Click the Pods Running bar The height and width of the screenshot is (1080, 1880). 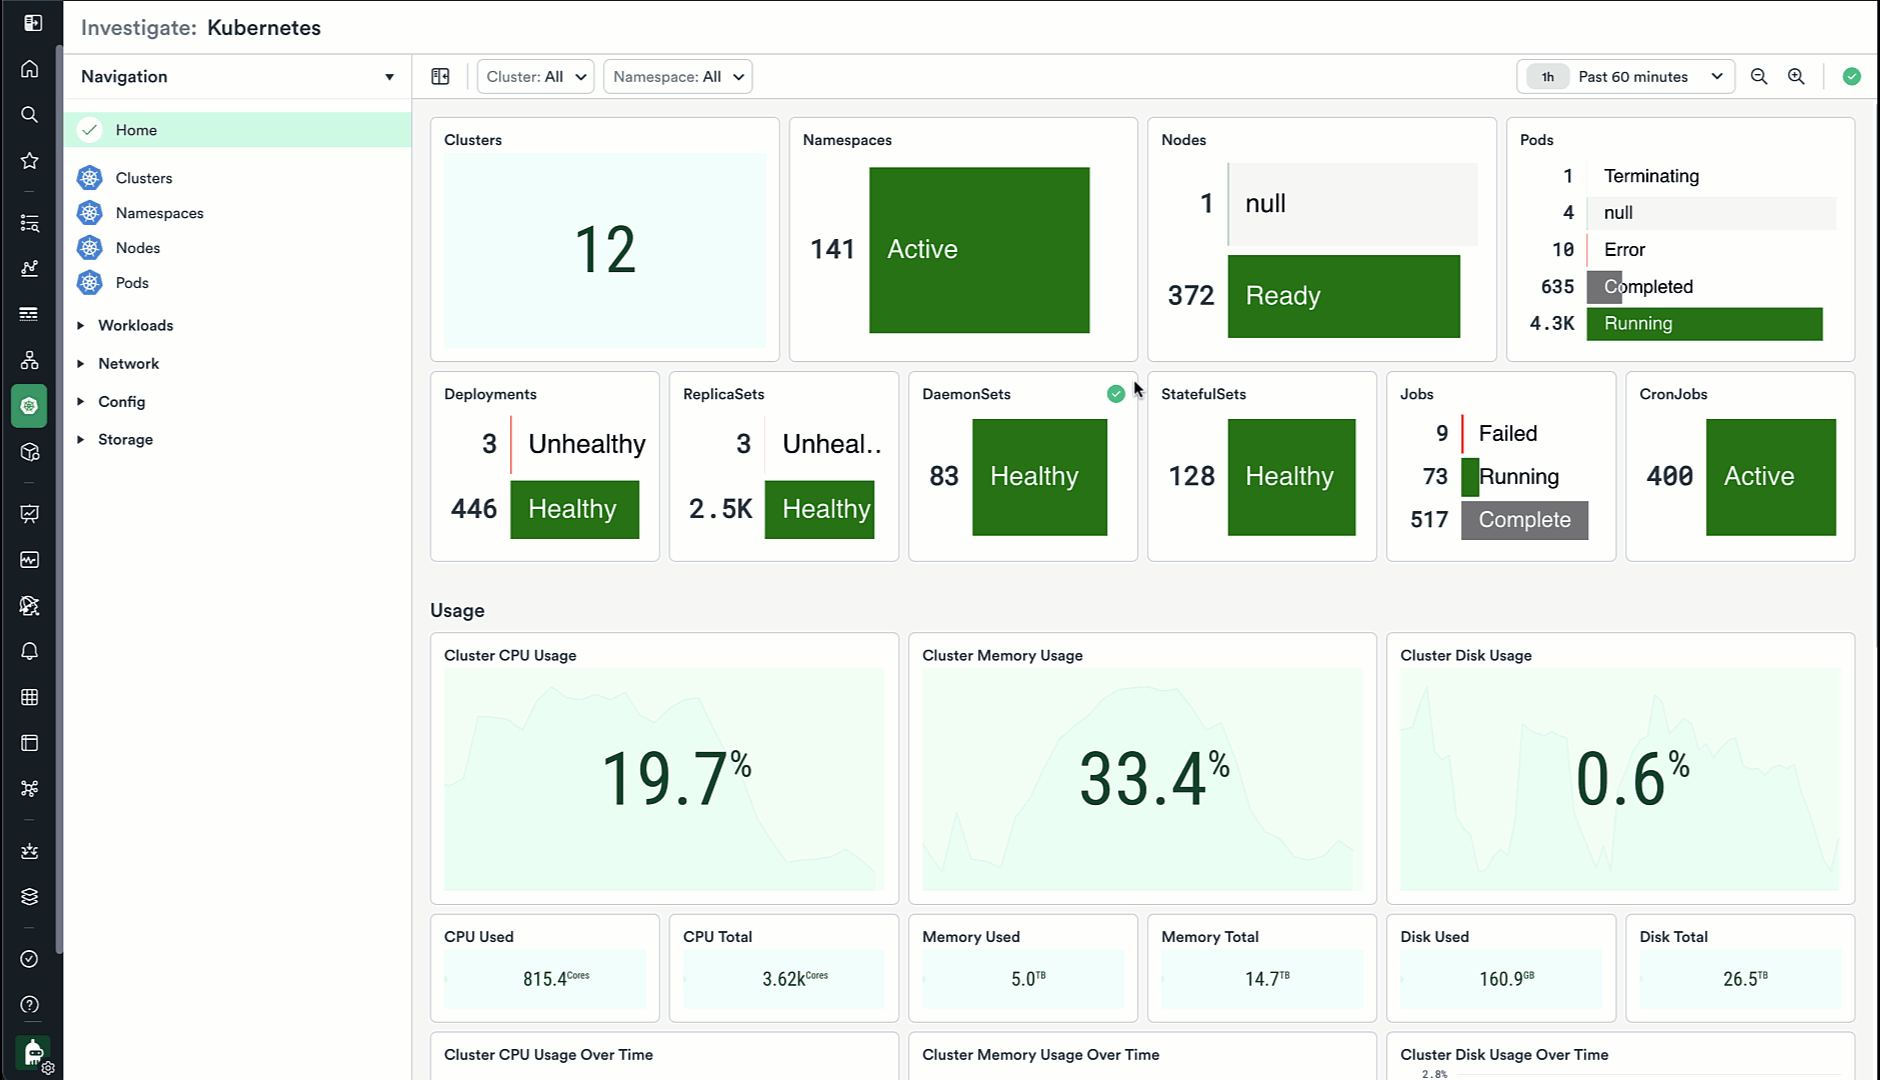pyautogui.click(x=1705, y=324)
